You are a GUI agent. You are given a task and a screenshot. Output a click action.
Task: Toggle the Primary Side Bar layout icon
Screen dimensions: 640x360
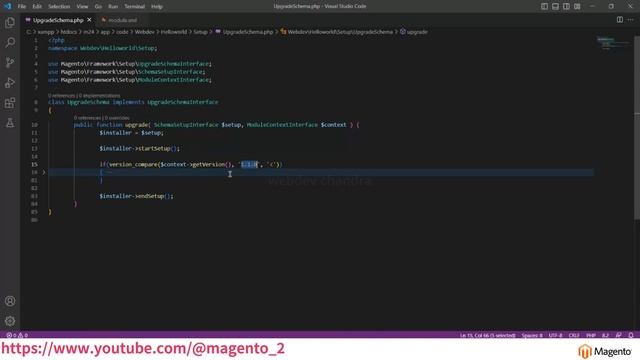[544, 6]
